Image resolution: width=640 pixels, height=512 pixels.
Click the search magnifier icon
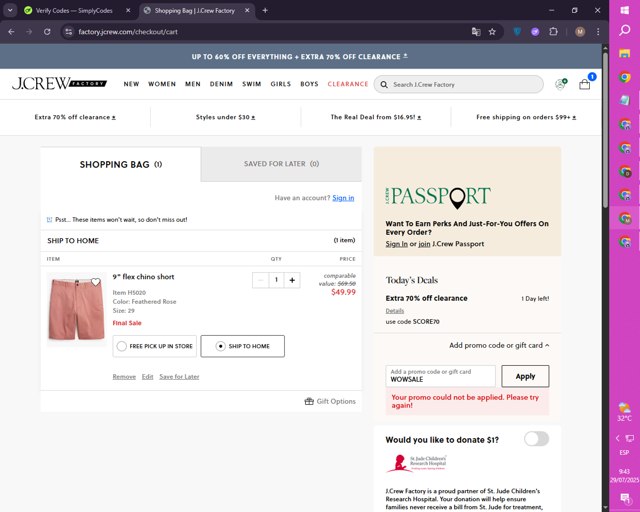pos(384,85)
